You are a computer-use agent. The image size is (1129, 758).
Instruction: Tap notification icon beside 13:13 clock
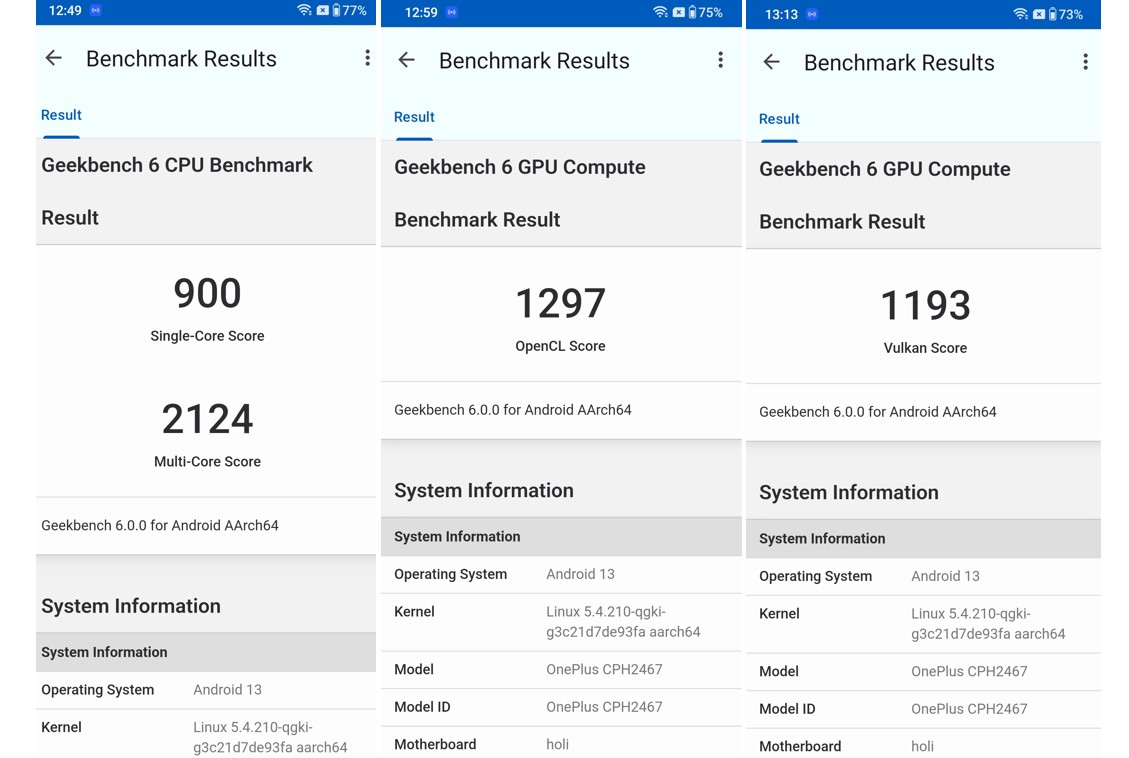click(811, 14)
